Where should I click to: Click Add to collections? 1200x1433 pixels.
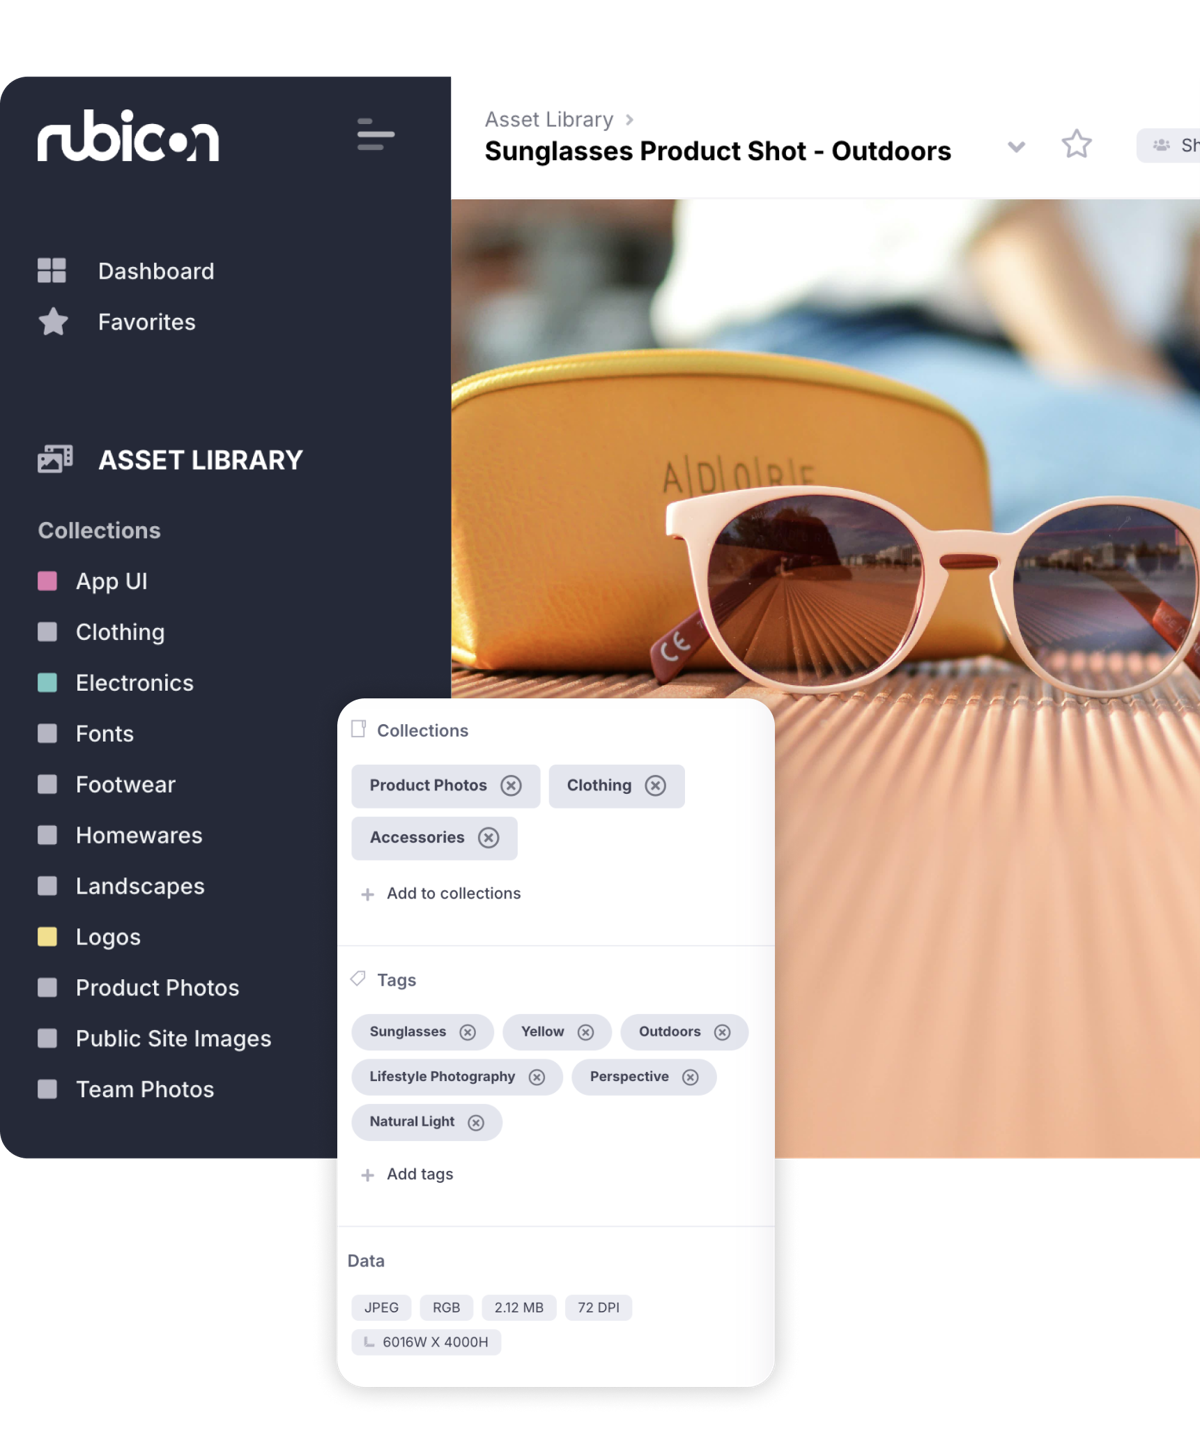click(442, 893)
